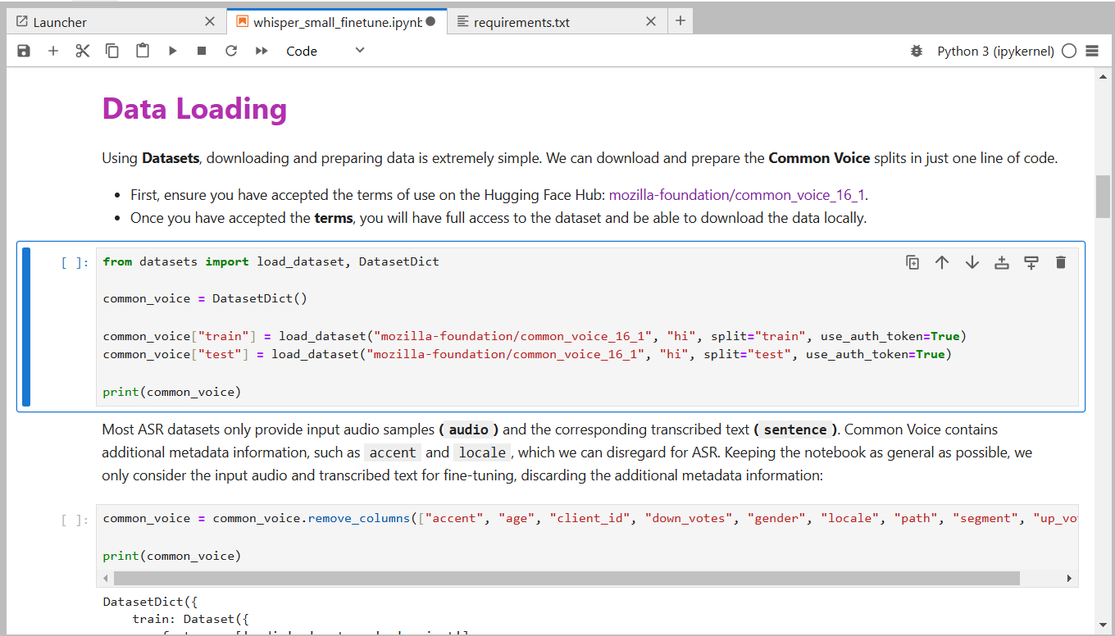1115x636 pixels.
Task: Click the DatasetDict({ output text
Action: coord(150,602)
